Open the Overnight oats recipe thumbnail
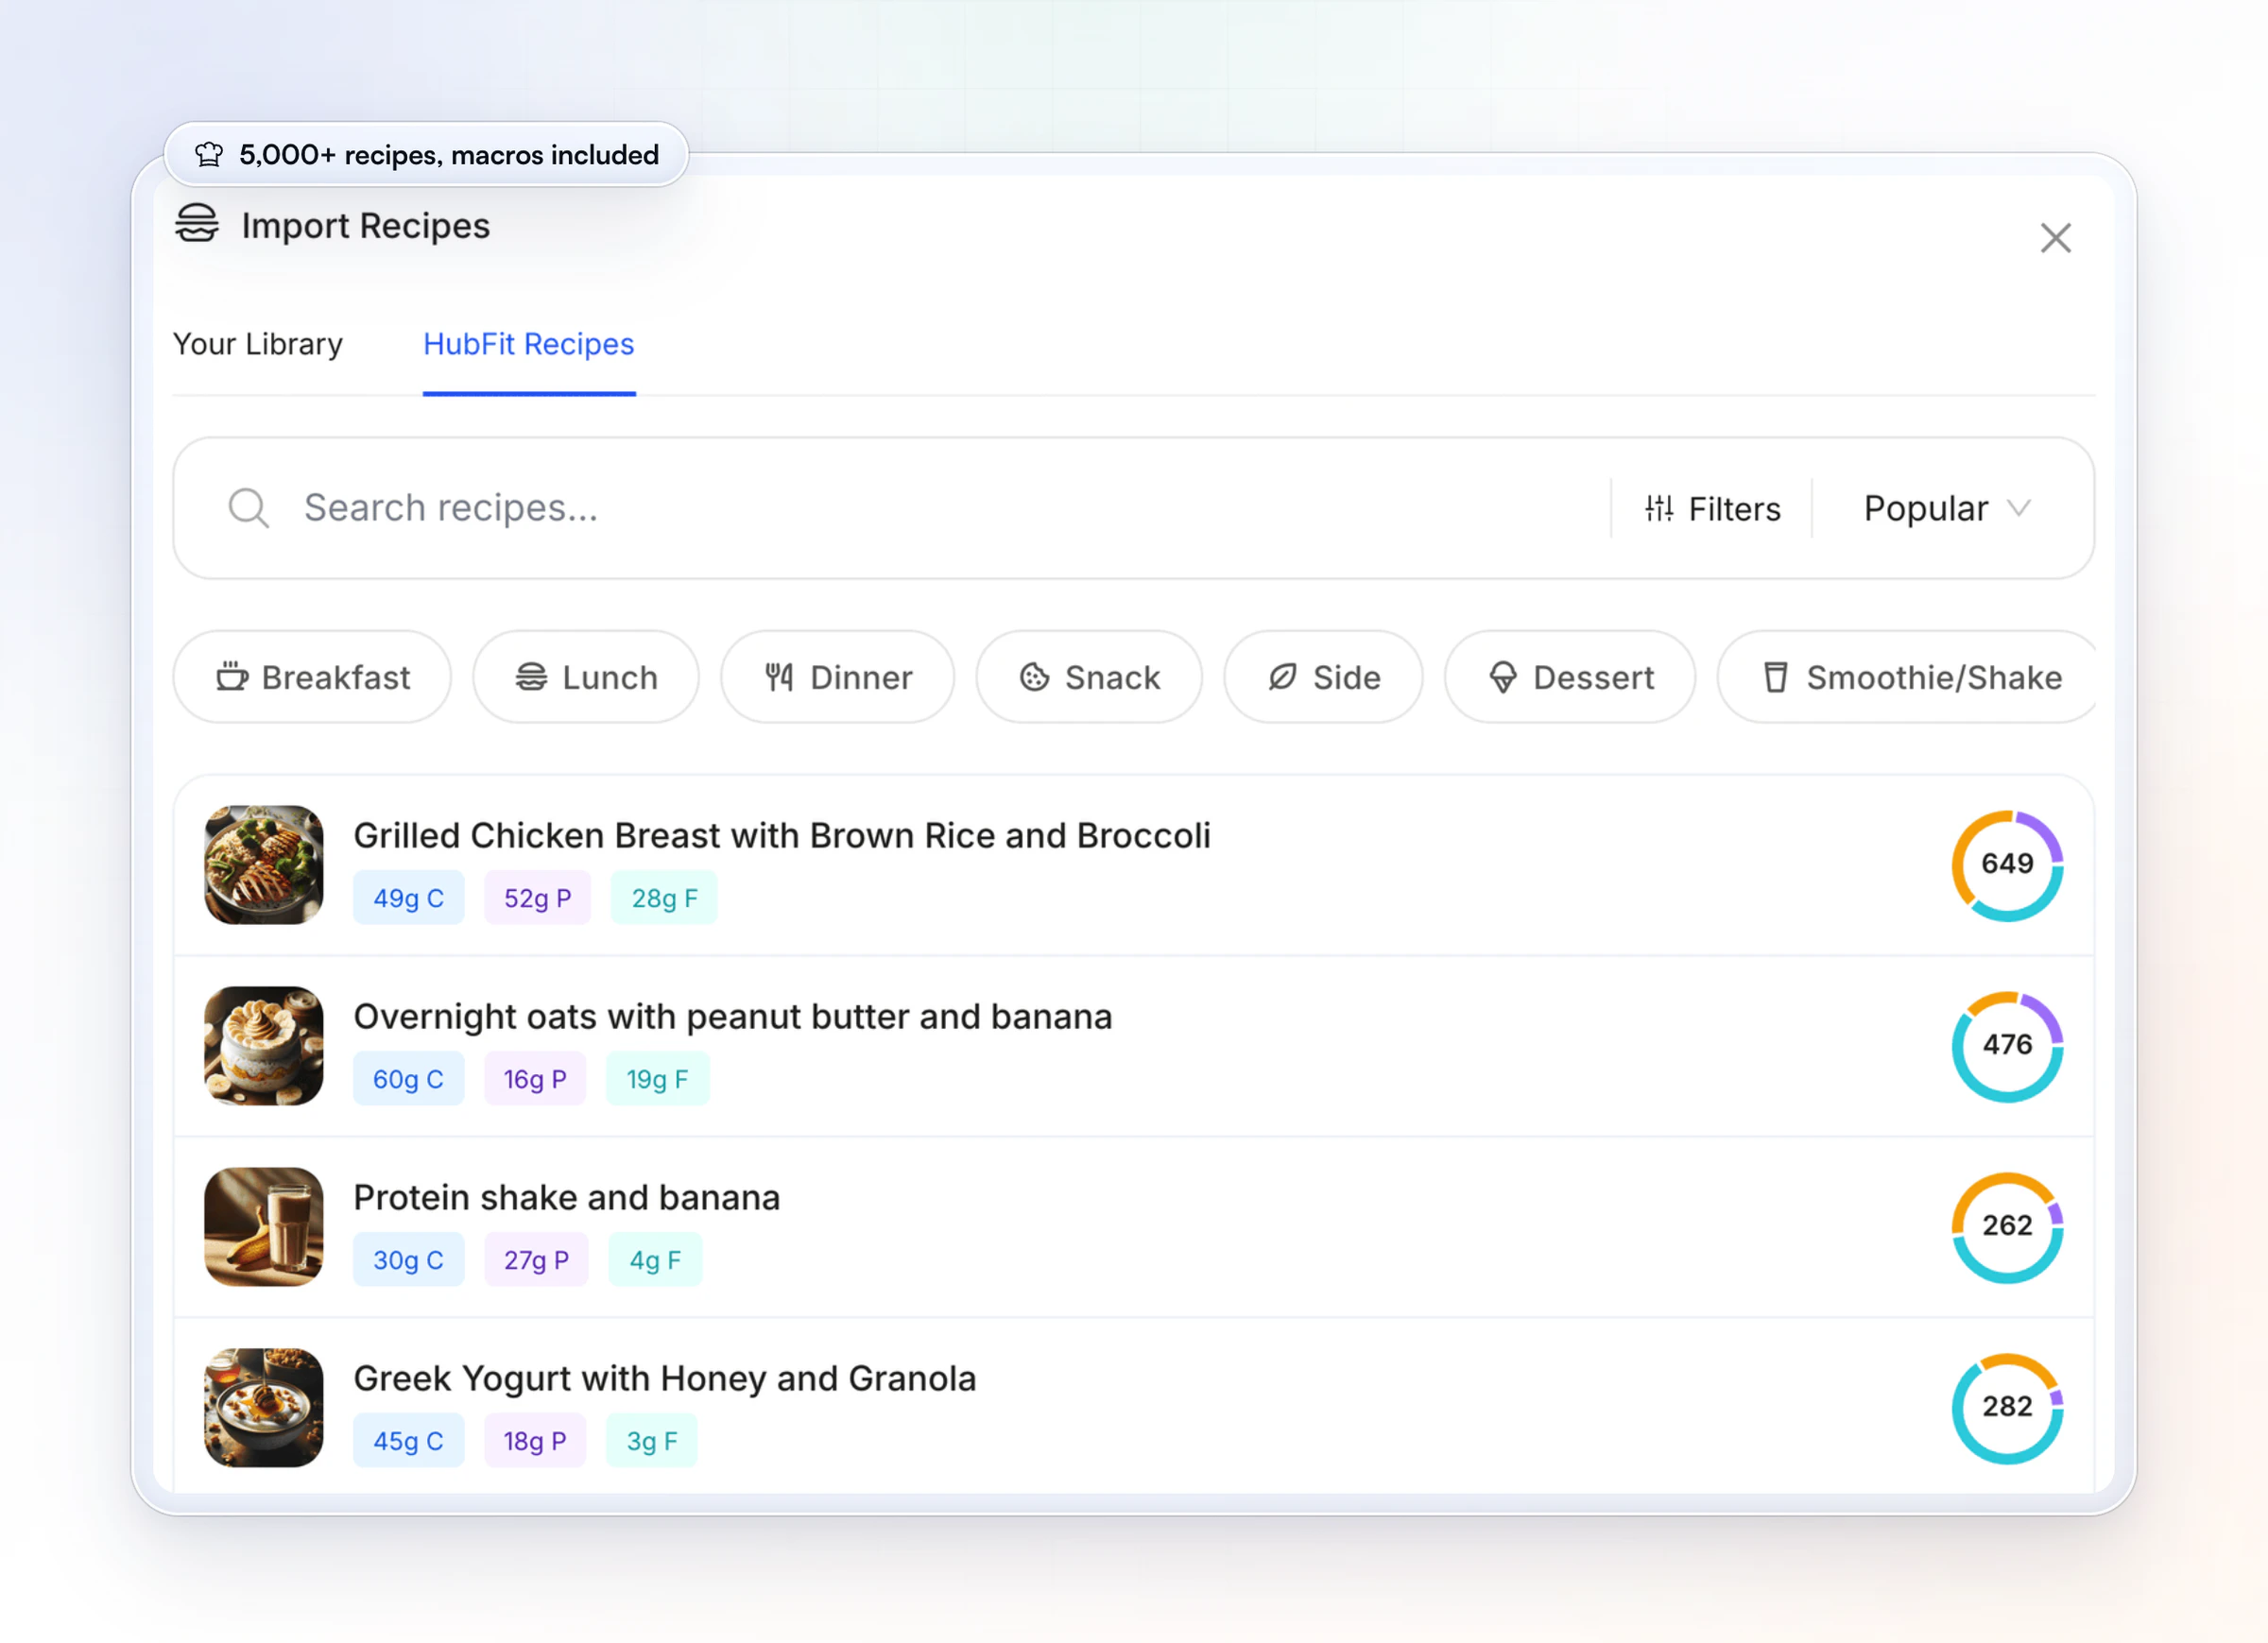This screenshot has height=1643, width=2268. [x=263, y=1046]
